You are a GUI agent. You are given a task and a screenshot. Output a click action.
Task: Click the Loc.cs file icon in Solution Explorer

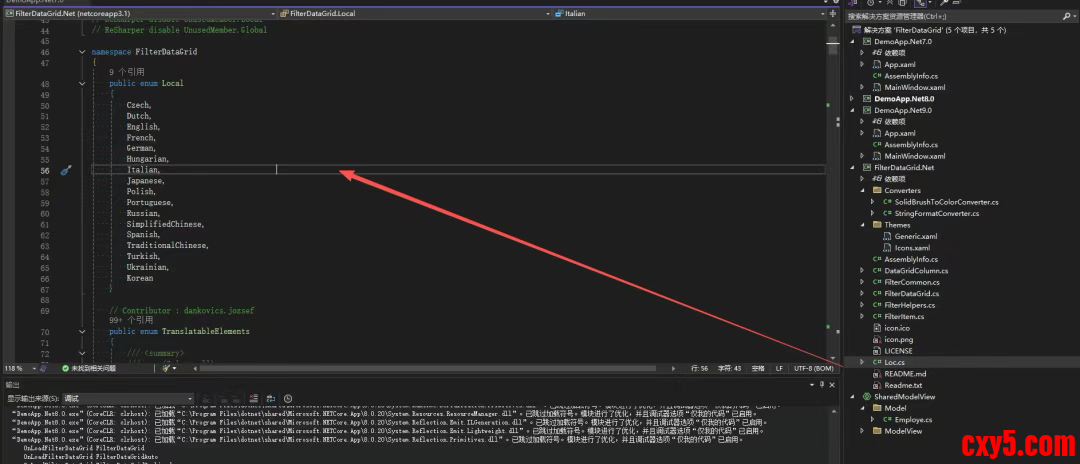point(877,361)
